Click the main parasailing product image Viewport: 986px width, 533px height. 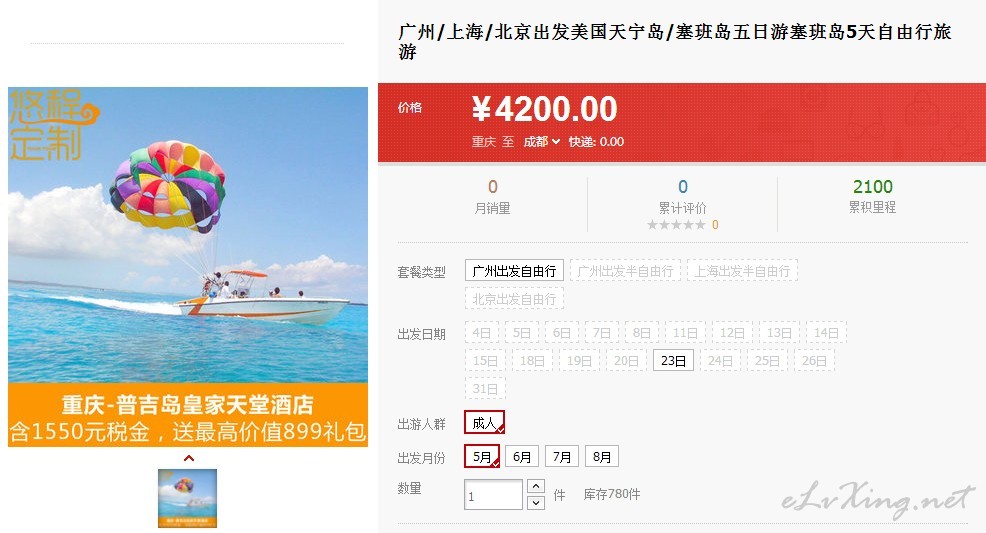(187, 267)
